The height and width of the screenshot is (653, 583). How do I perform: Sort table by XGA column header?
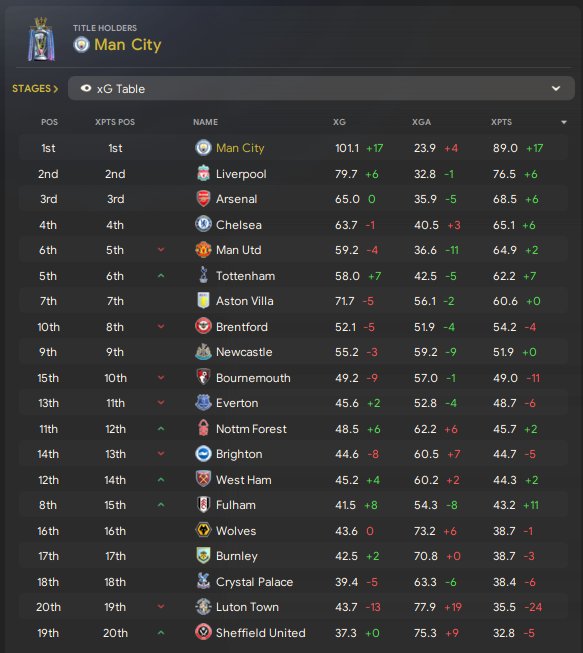pos(421,122)
